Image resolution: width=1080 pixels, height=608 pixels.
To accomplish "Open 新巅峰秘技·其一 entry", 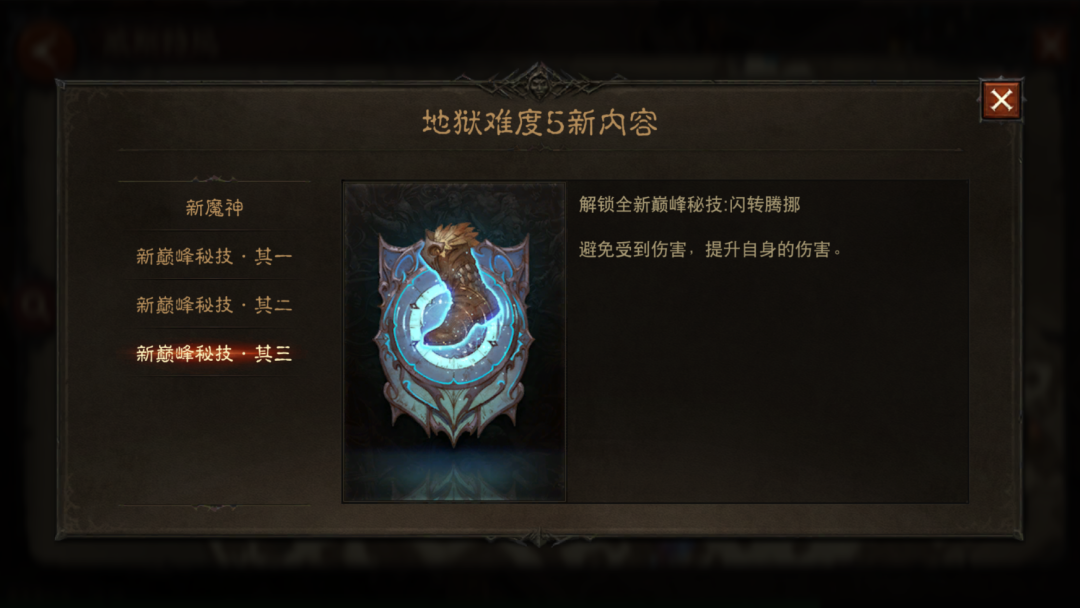I will [x=214, y=256].
